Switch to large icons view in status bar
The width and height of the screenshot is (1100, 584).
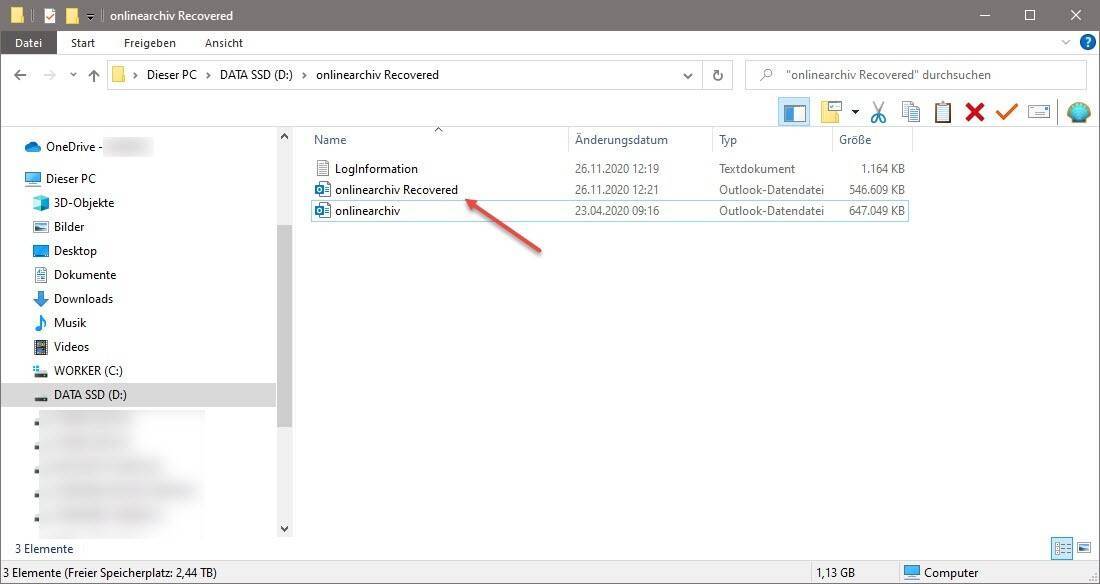coord(1082,548)
